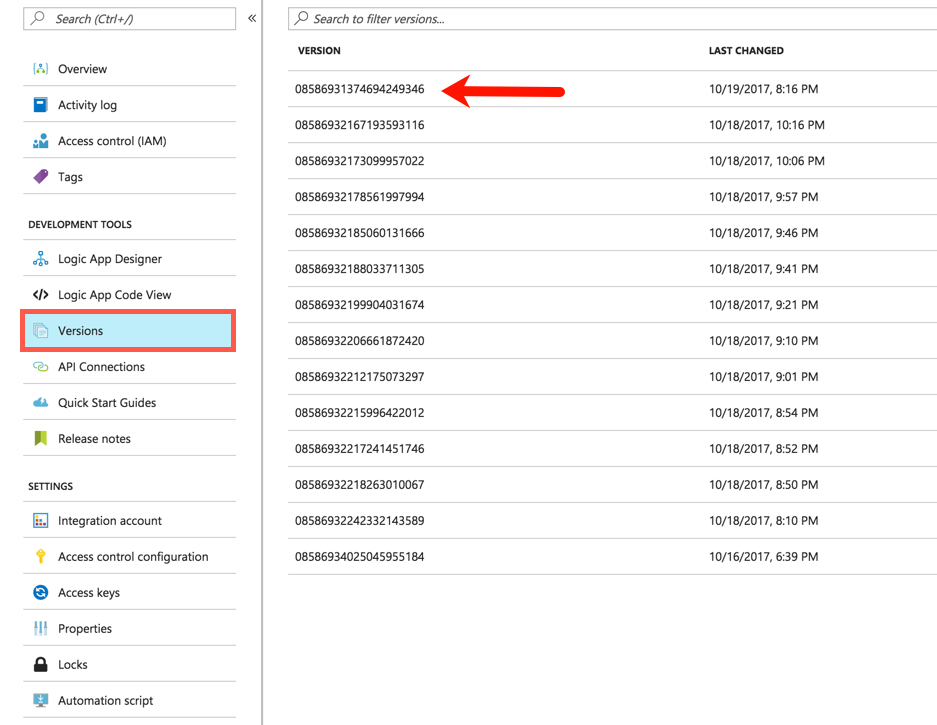
Task: Open Properties settings
Action: (x=129, y=628)
